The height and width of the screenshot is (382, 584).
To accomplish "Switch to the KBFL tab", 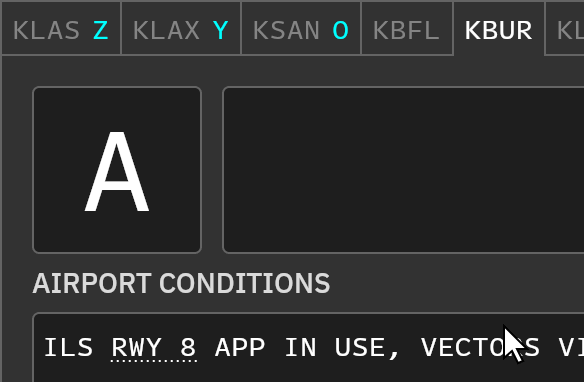I will tap(407, 29).
